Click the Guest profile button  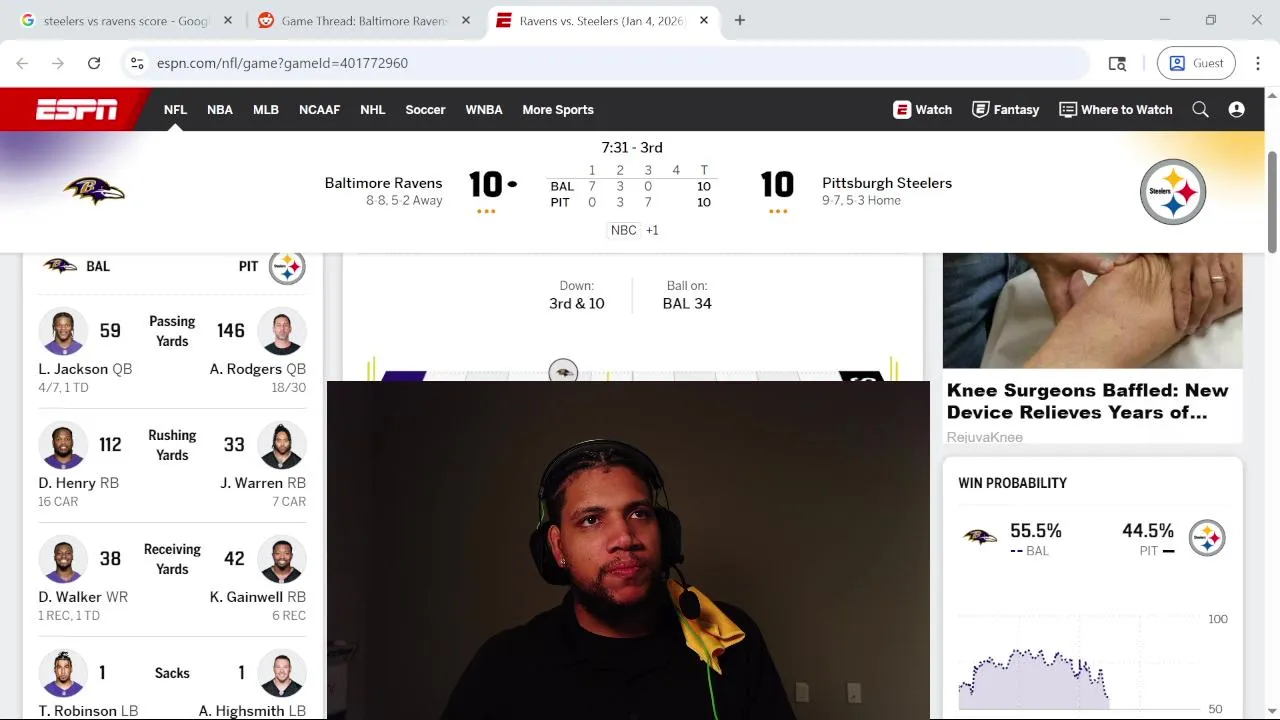click(1196, 63)
